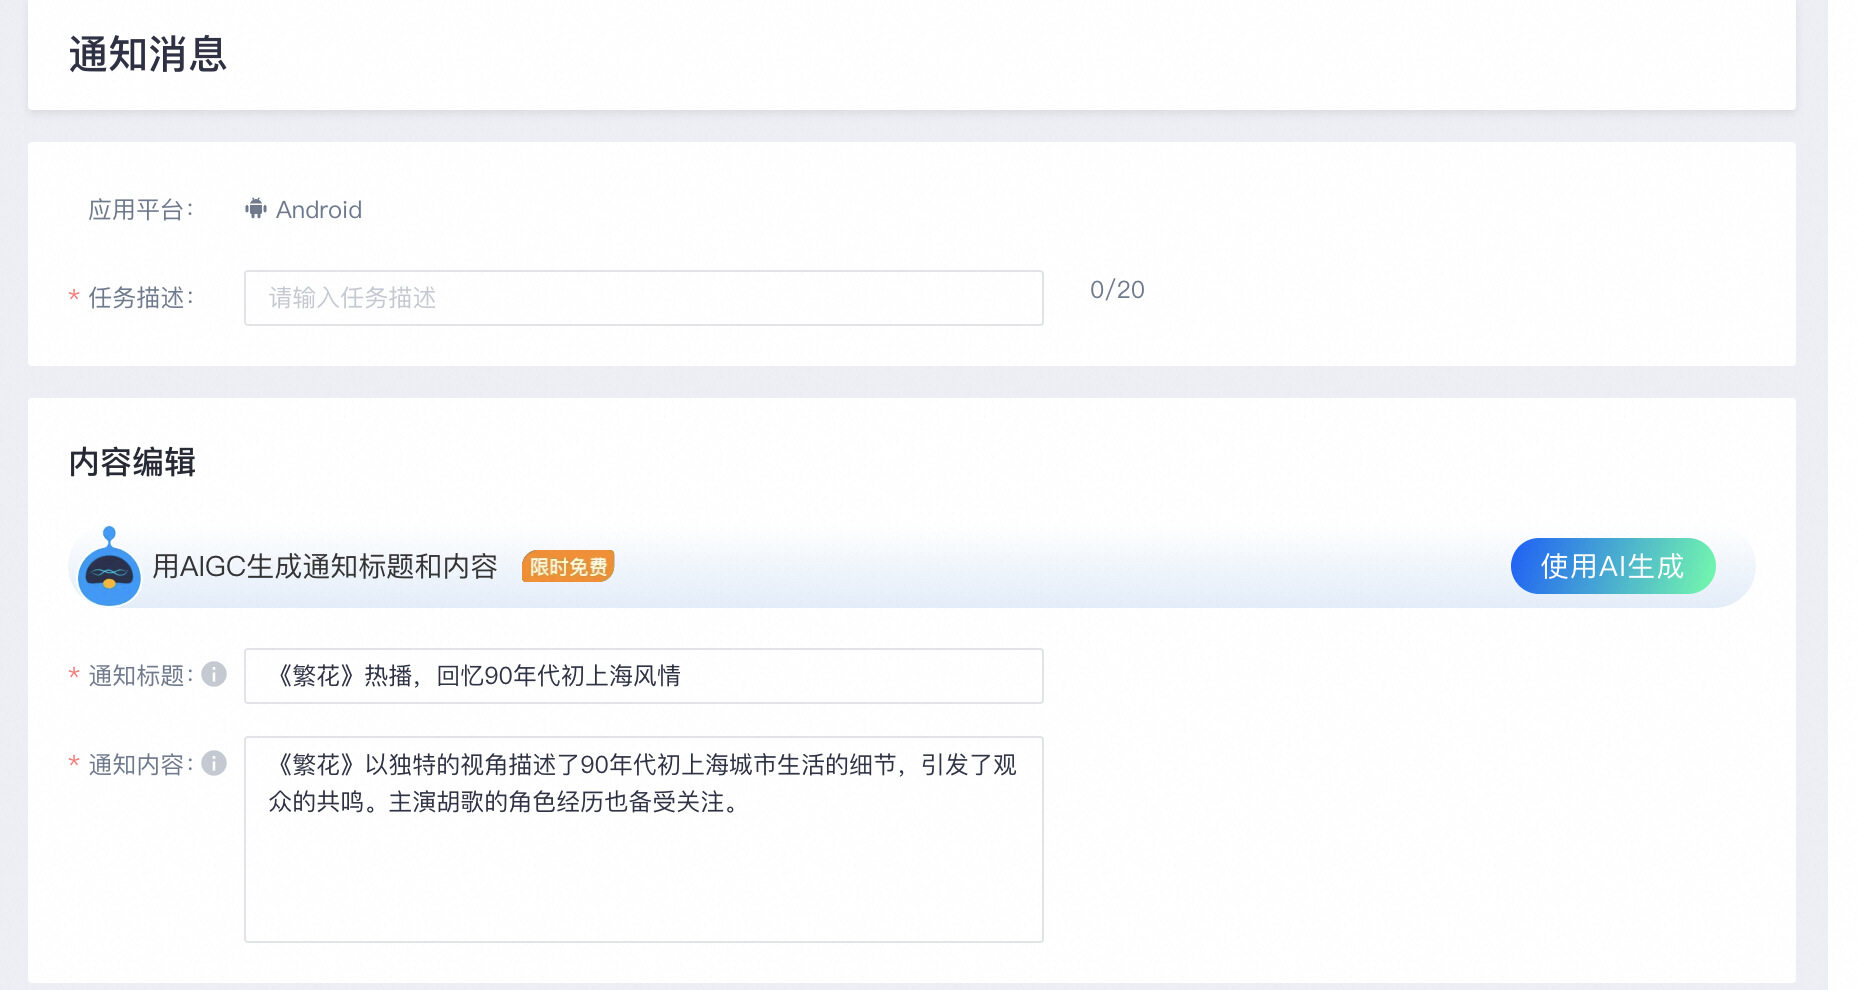This screenshot has height=990, width=1858.
Task: Click the 0/20 character counter
Action: point(1117,290)
